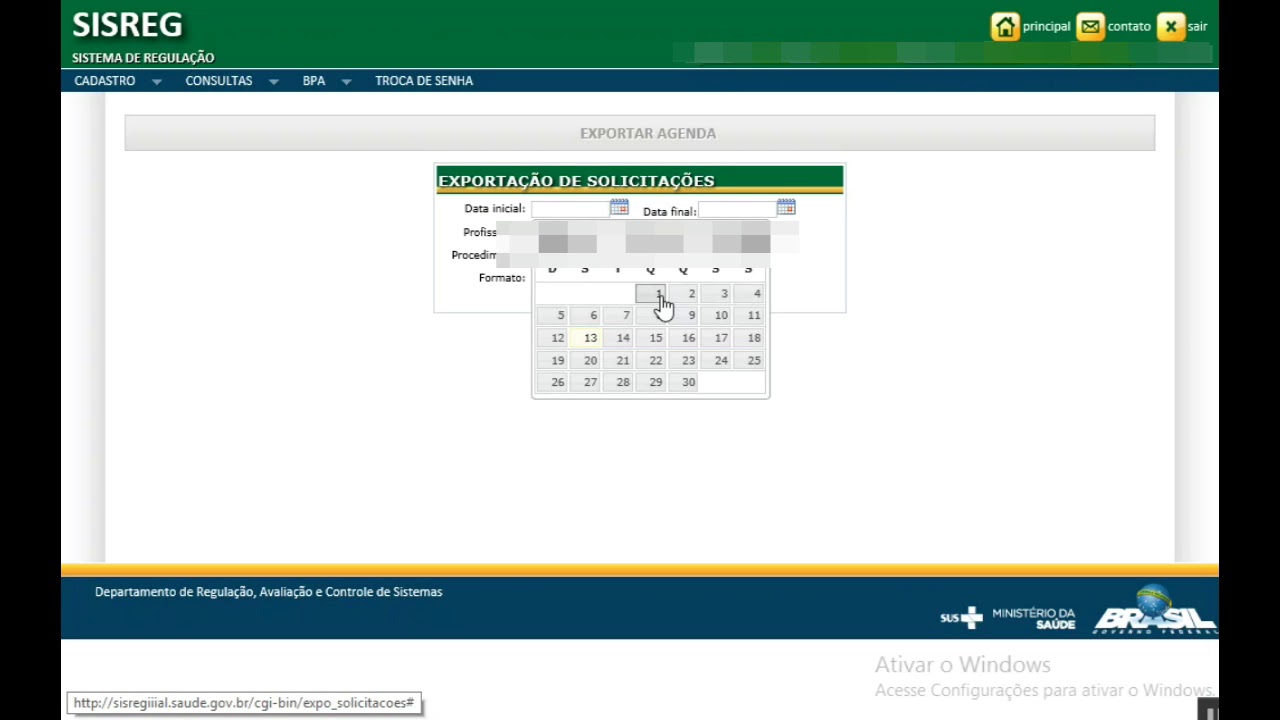Expand the BPA menu arrow
Viewport: 1280px width, 720px height.
click(346, 82)
